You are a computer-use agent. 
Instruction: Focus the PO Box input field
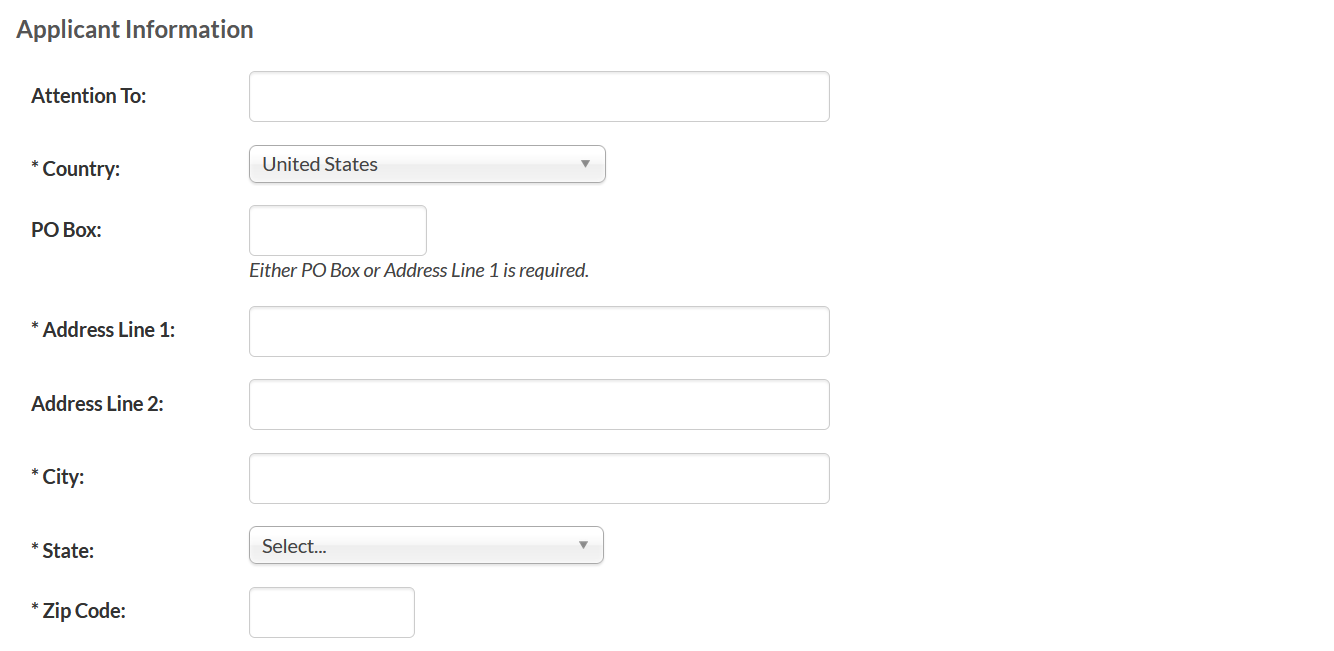click(337, 231)
